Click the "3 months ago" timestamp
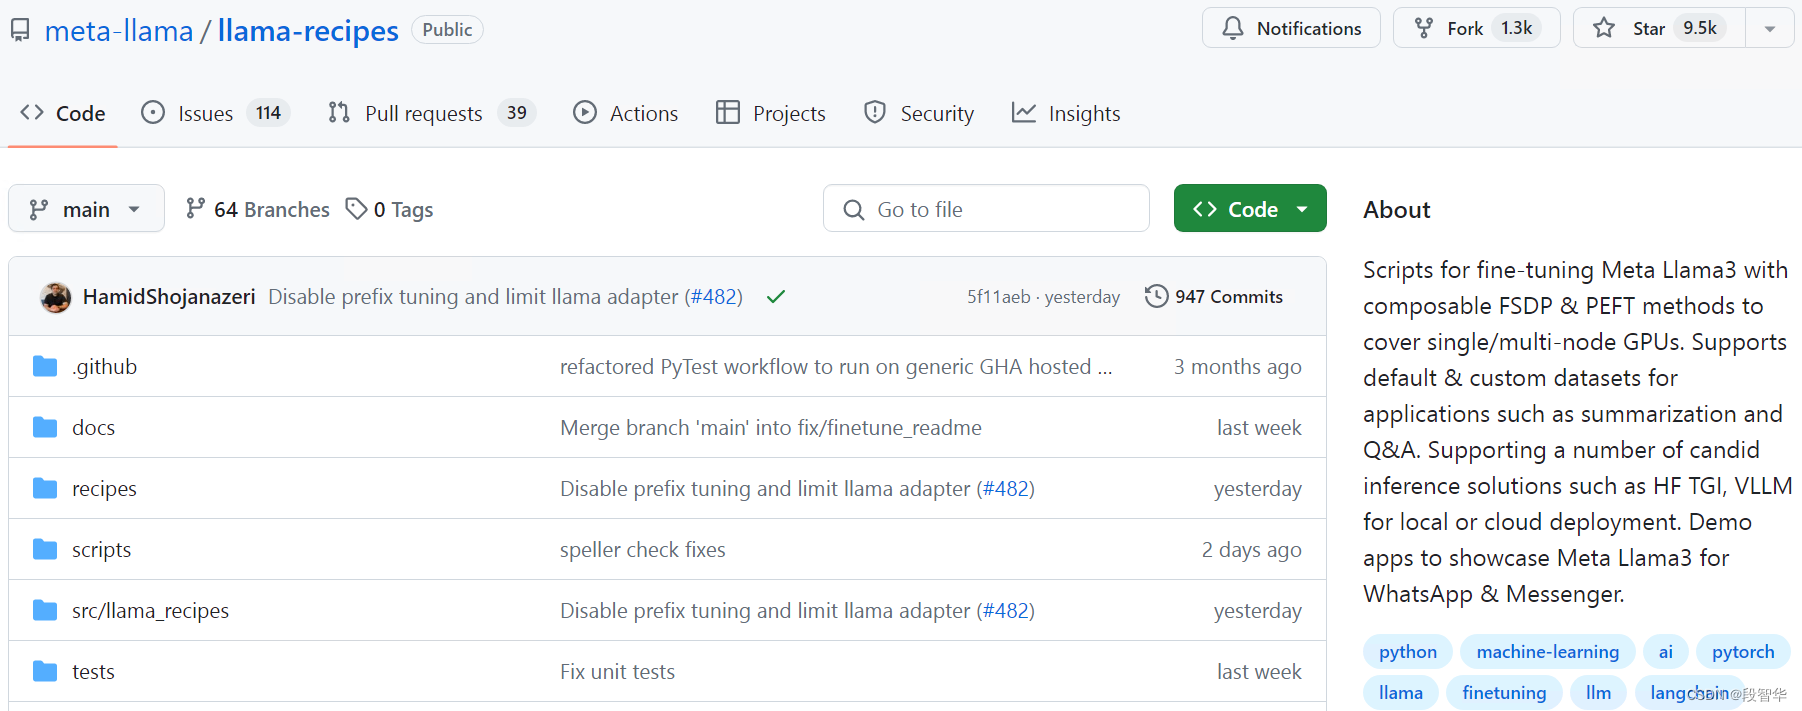The image size is (1802, 711). click(x=1238, y=367)
